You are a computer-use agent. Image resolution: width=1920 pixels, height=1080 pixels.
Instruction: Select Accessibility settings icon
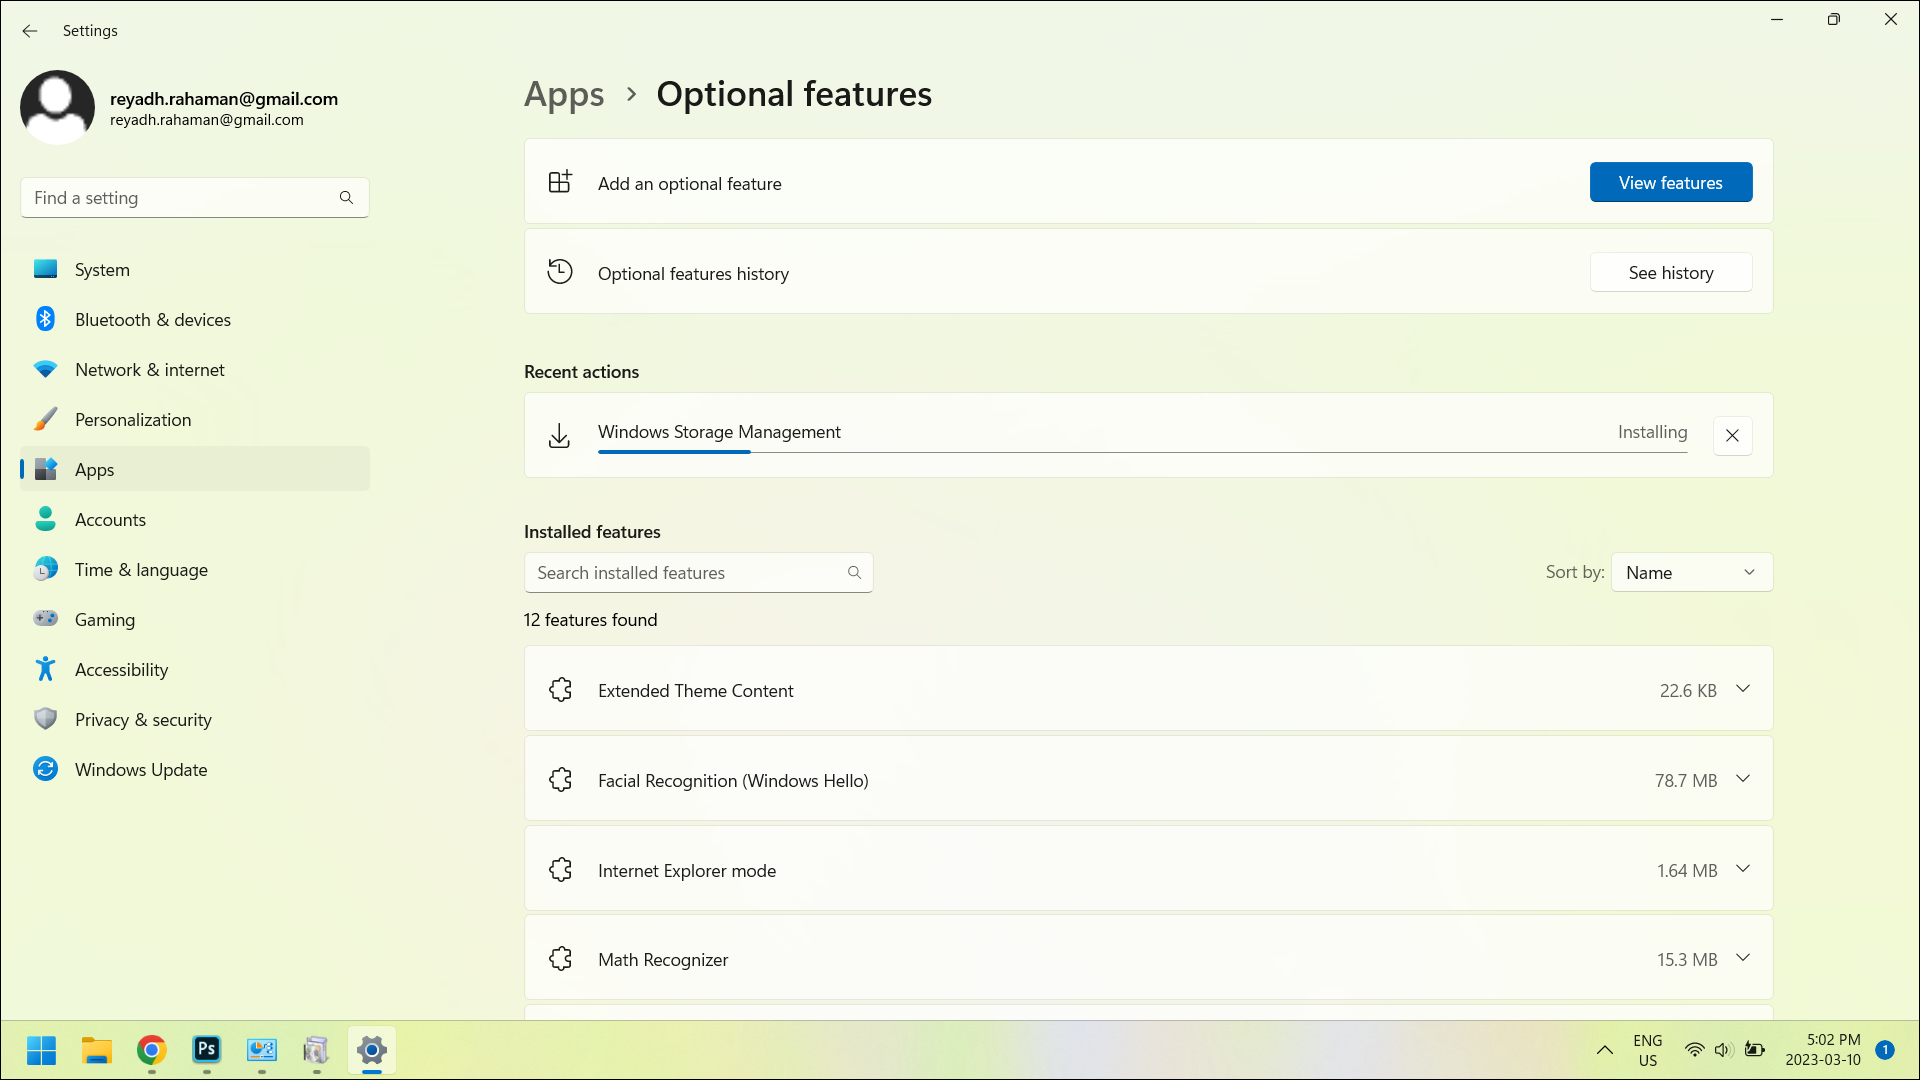46,670
